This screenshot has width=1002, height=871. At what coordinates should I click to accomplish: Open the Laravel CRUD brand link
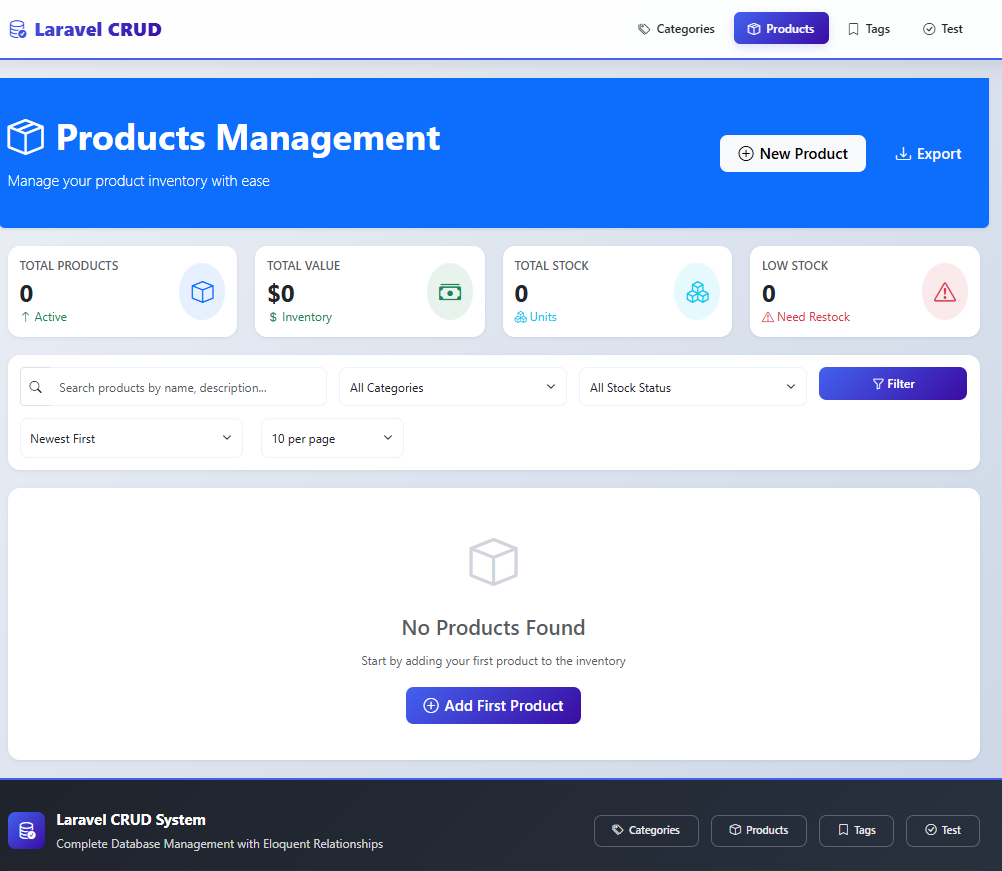pyautogui.click(x=85, y=29)
